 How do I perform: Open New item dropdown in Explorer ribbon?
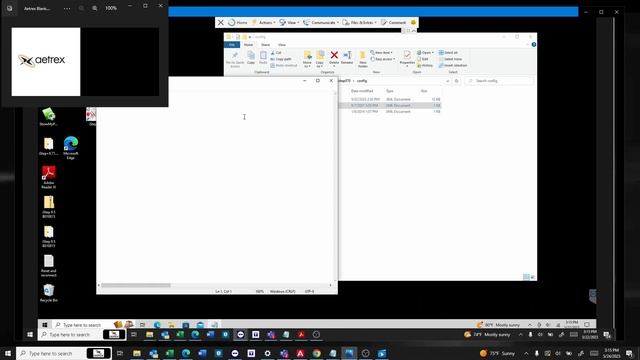pyautogui.click(x=382, y=53)
